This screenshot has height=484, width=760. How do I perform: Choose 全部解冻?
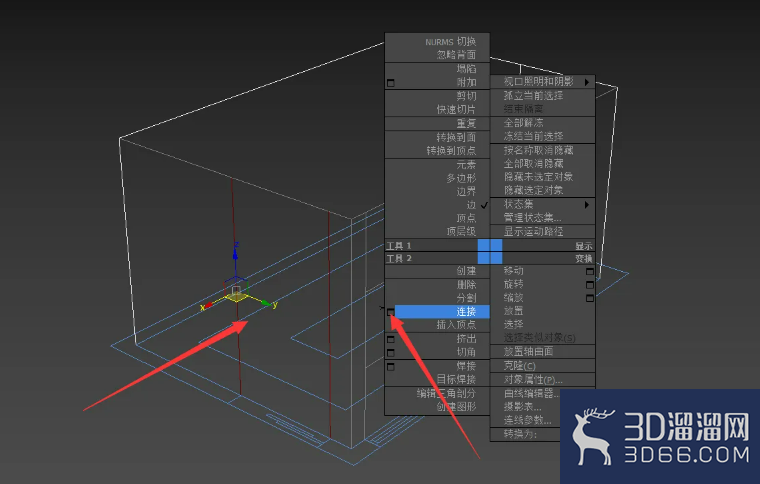(x=523, y=123)
